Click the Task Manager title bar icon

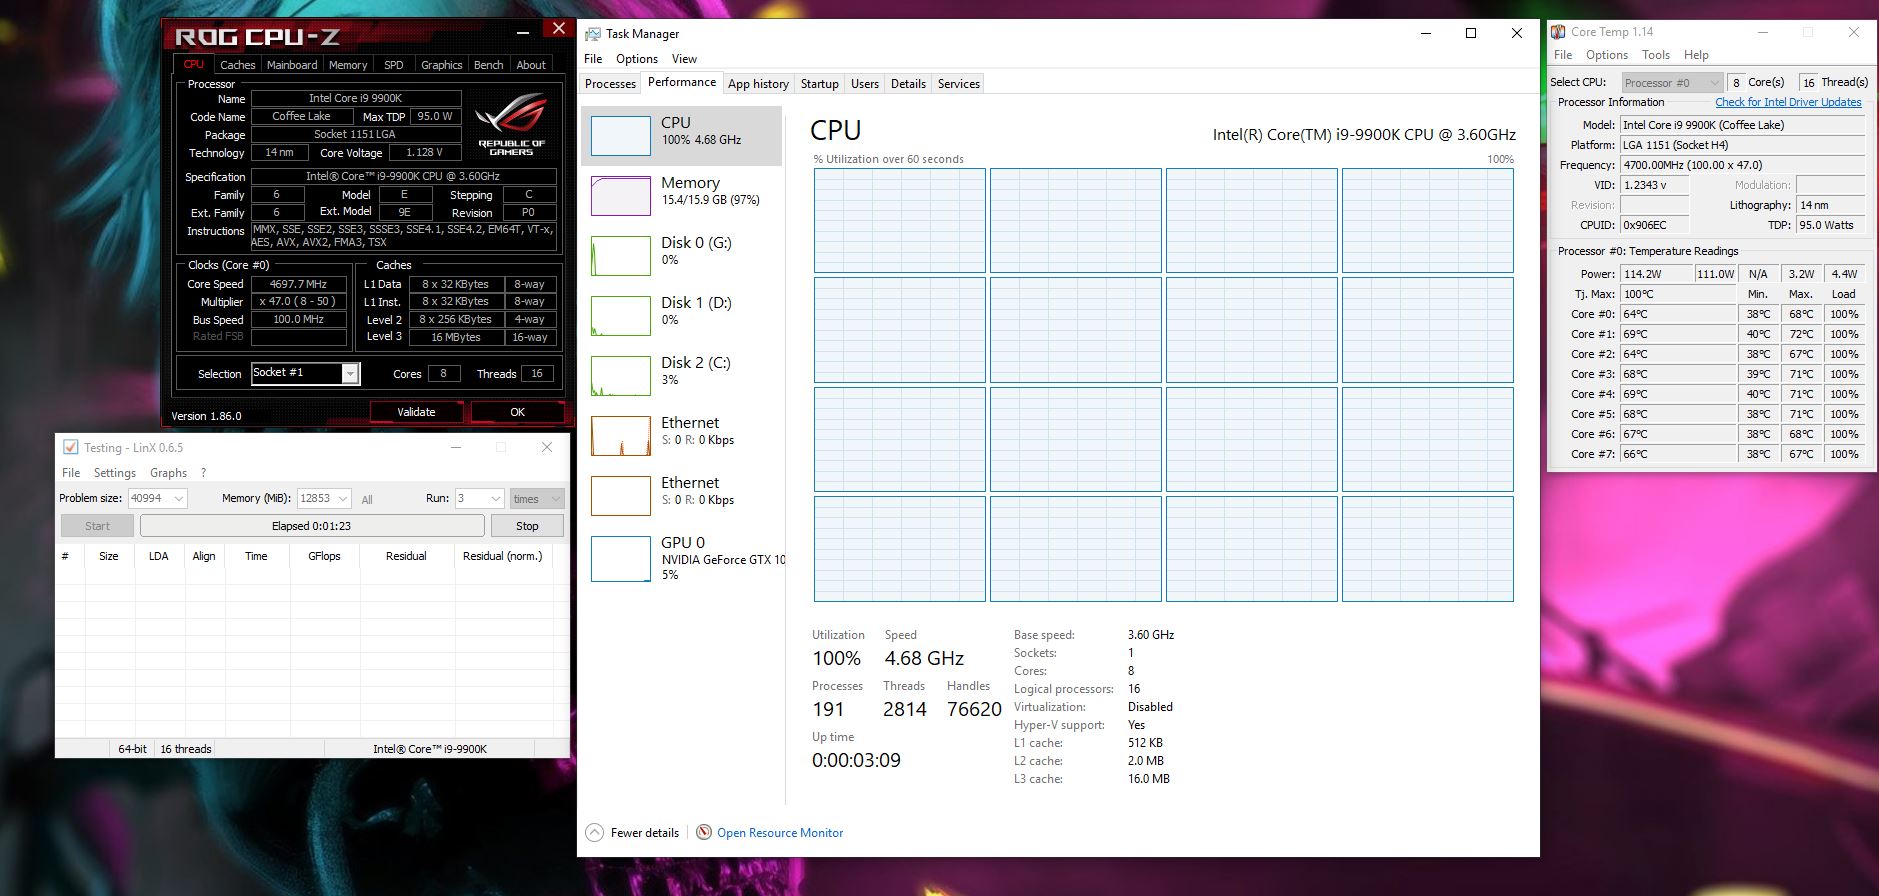(593, 34)
